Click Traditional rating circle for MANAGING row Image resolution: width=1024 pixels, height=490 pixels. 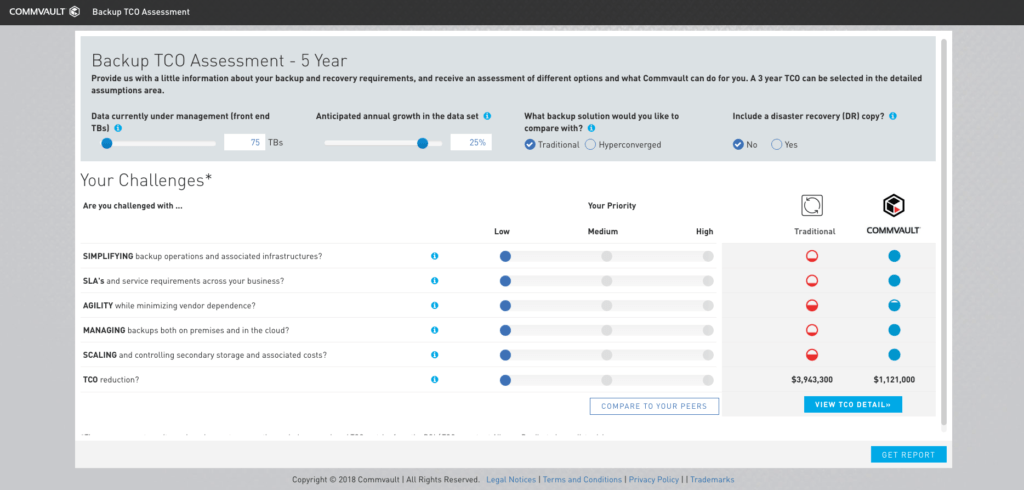812,330
